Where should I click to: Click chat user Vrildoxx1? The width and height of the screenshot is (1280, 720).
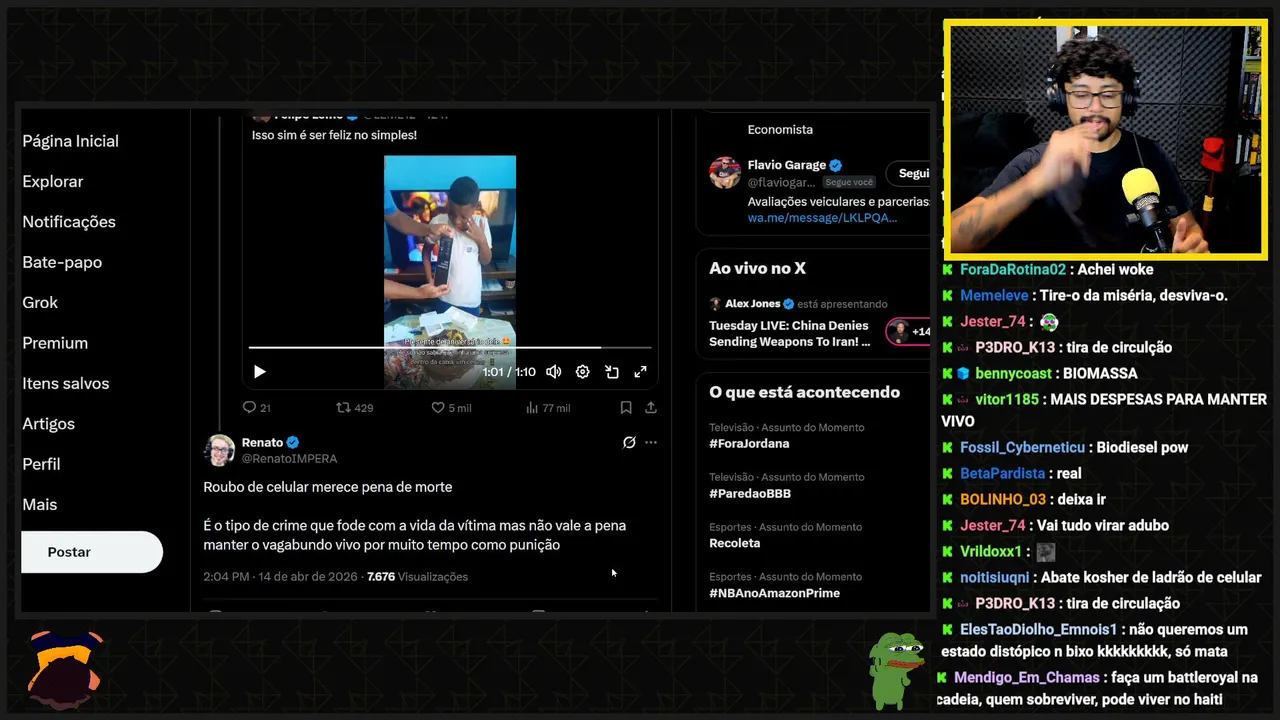click(x=991, y=552)
